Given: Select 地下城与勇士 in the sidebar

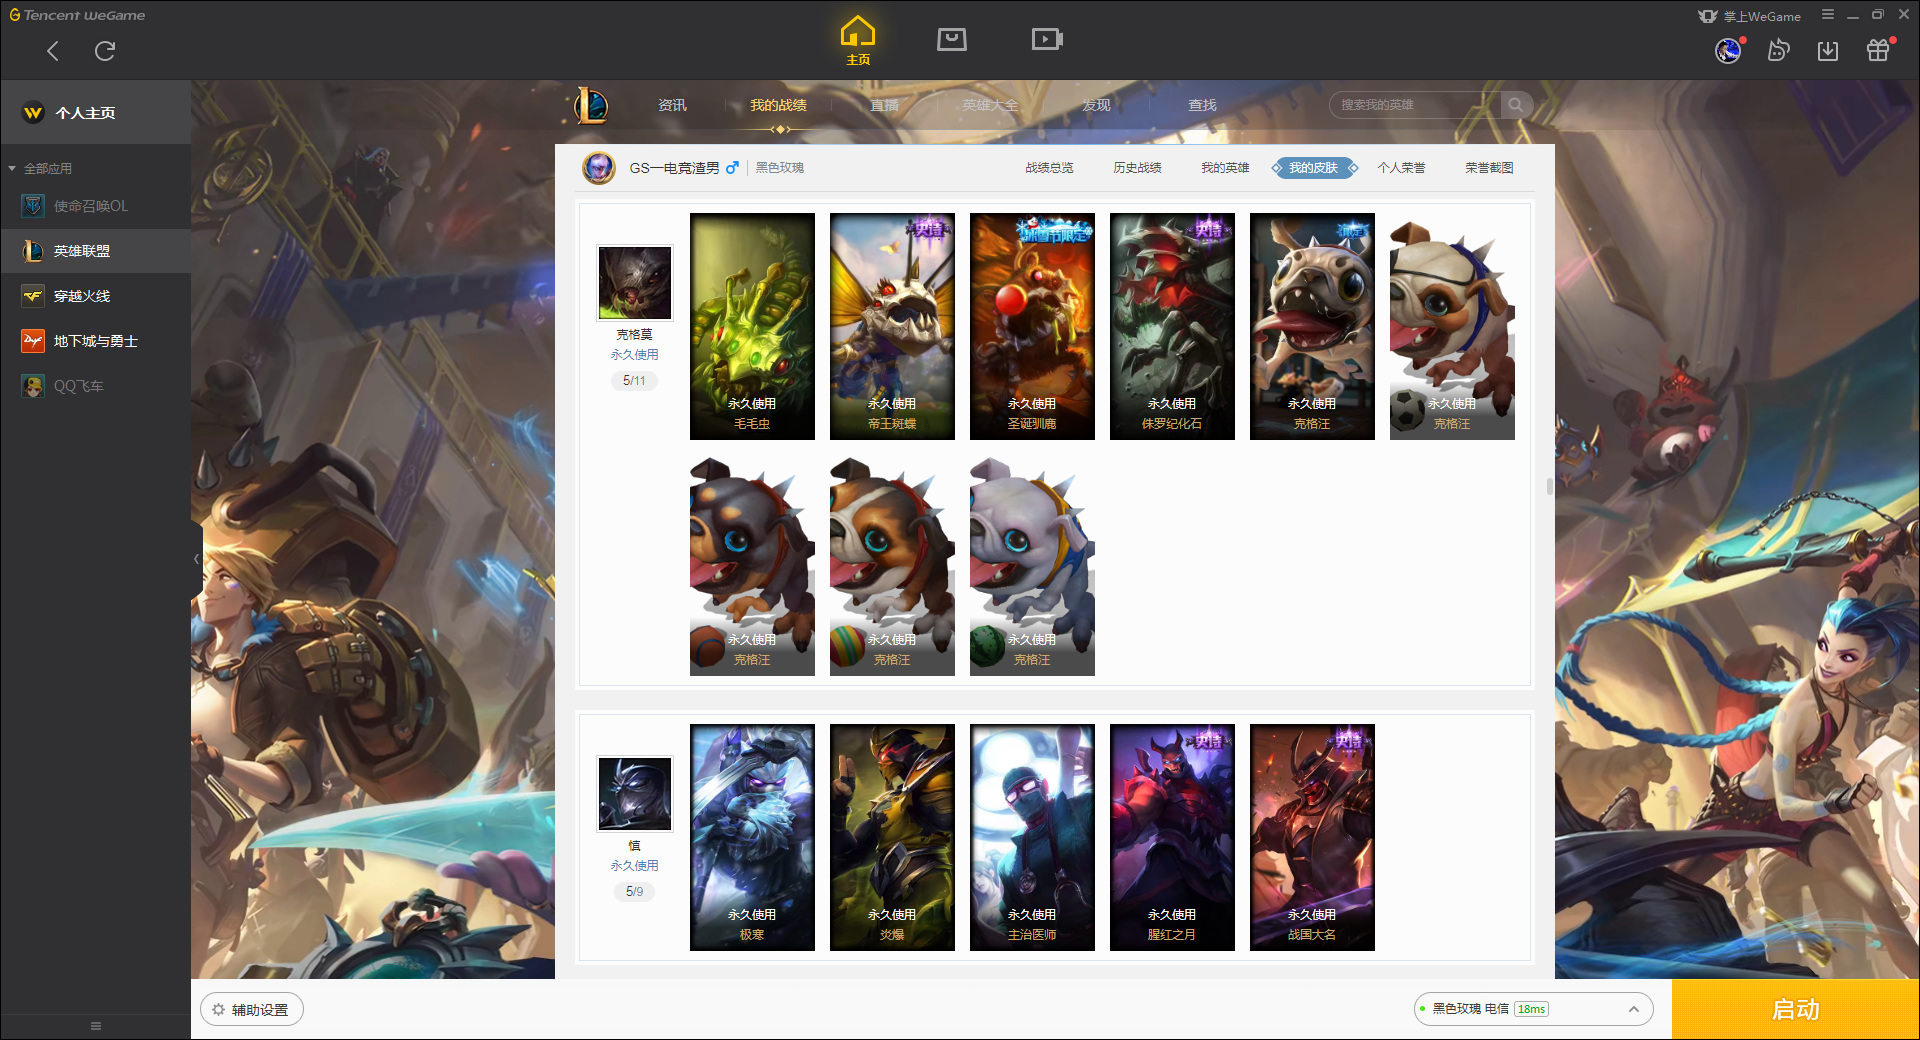Looking at the screenshot, I should pyautogui.click(x=96, y=341).
